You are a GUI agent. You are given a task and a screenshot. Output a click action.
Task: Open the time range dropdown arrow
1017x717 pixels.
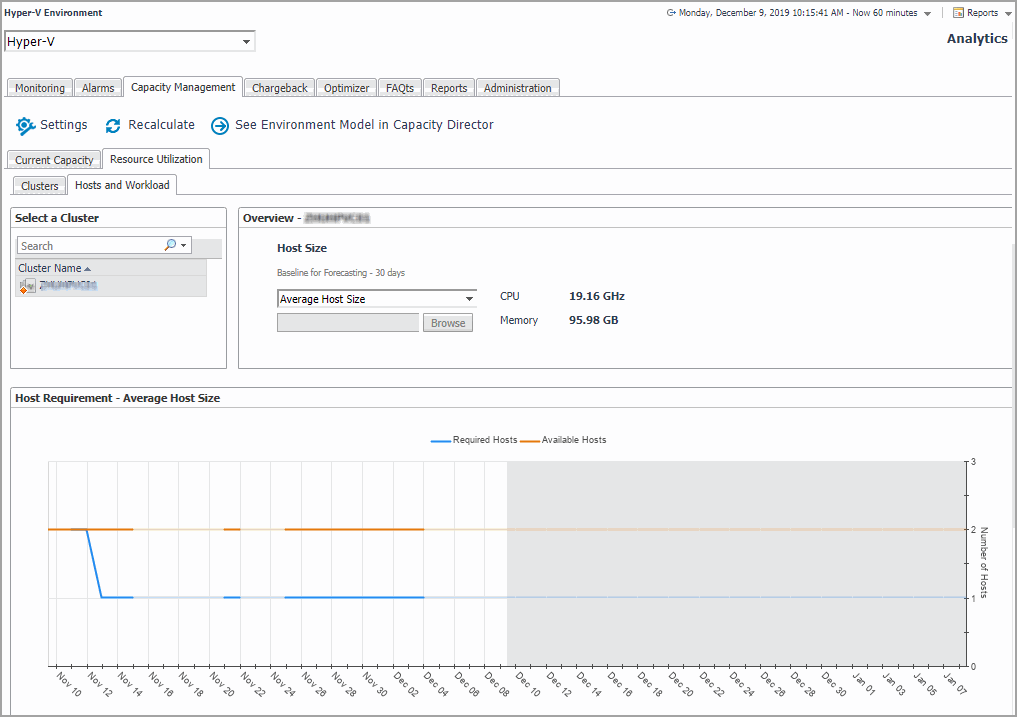[927, 14]
